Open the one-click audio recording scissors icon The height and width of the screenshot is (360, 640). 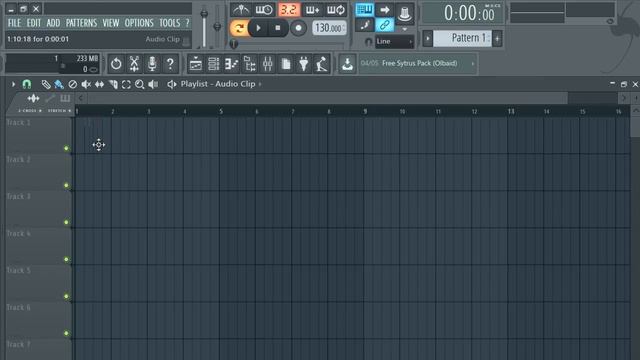click(134, 64)
